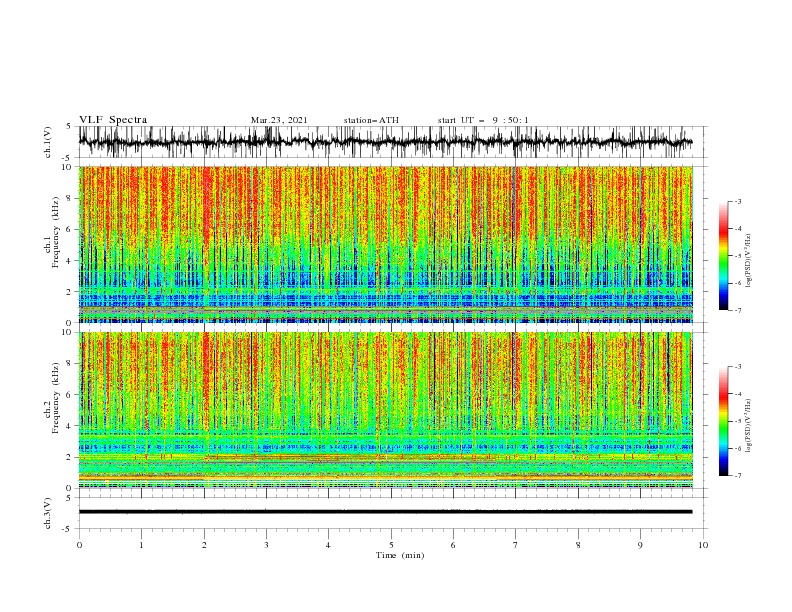Screen dimensions: 792x612
Task: Click the "-5" label on ch.1 color bar
Action: coord(737,256)
